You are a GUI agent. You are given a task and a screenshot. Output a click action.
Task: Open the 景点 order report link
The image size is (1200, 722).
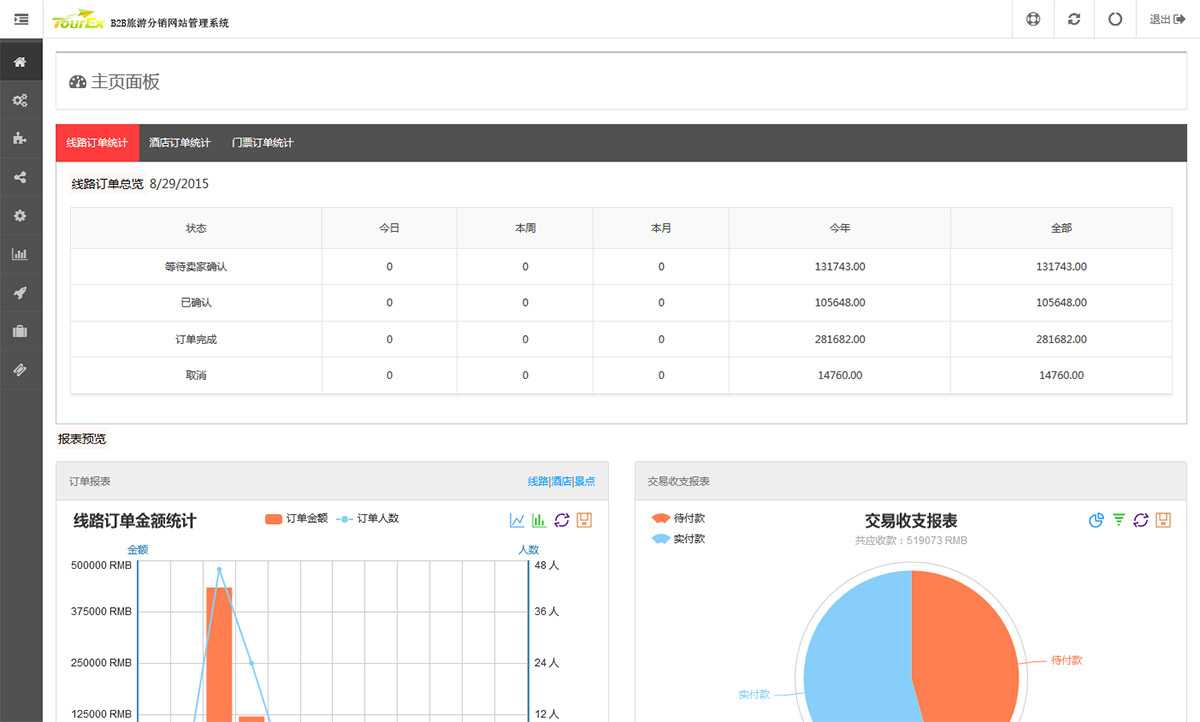point(584,481)
